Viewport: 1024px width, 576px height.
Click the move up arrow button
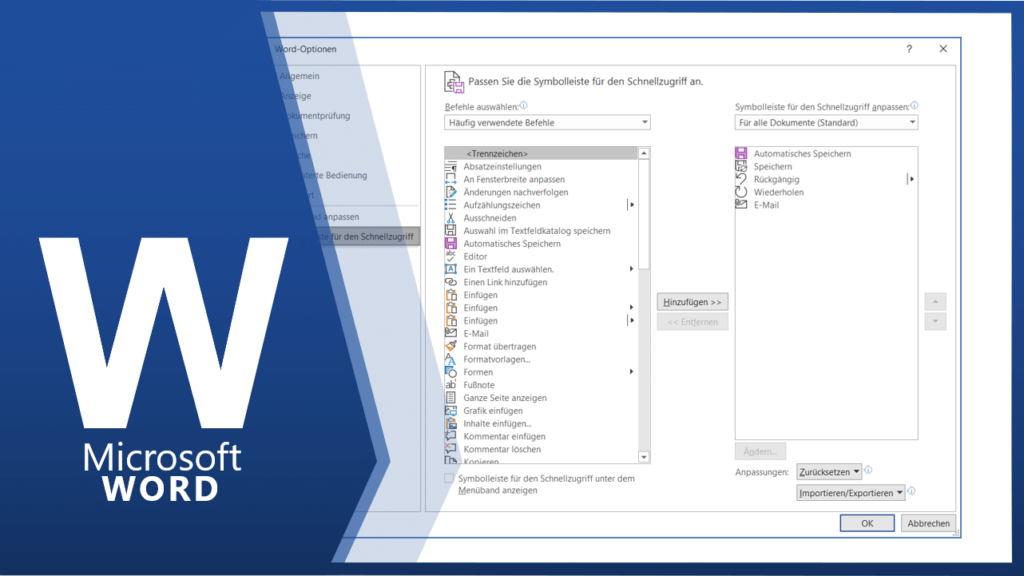coord(935,302)
